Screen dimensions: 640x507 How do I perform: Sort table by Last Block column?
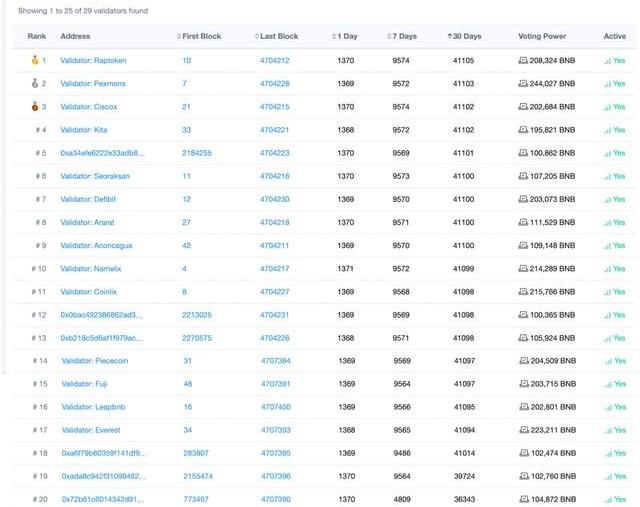(x=280, y=36)
